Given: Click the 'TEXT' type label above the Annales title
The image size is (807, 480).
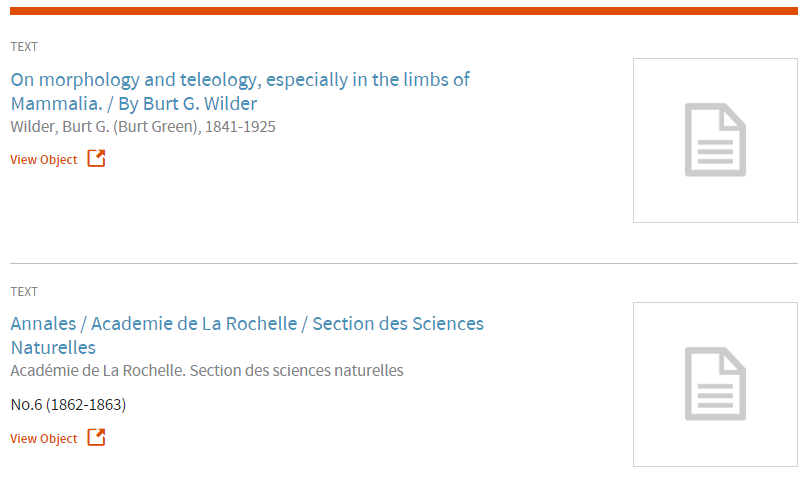Looking at the screenshot, I should (x=24, y=292).
